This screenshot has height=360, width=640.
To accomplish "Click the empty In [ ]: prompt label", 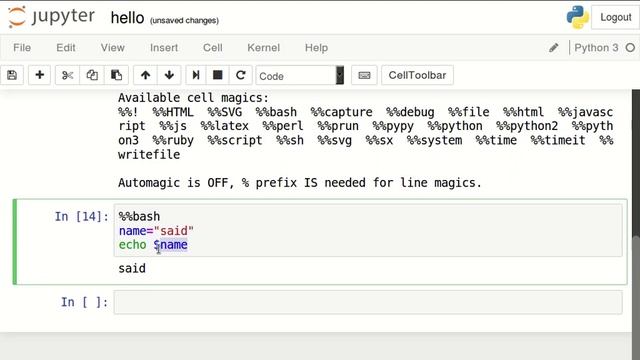I will point(84,302).
